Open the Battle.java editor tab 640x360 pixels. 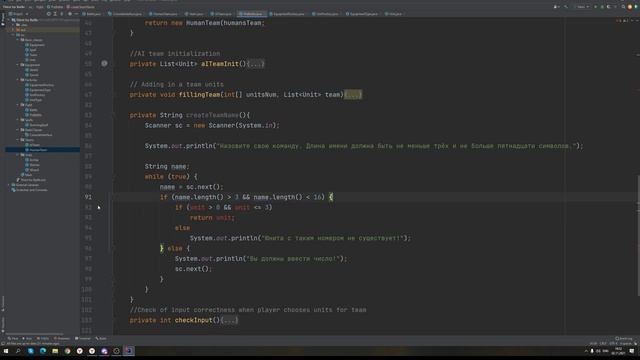tap(92, 14)
